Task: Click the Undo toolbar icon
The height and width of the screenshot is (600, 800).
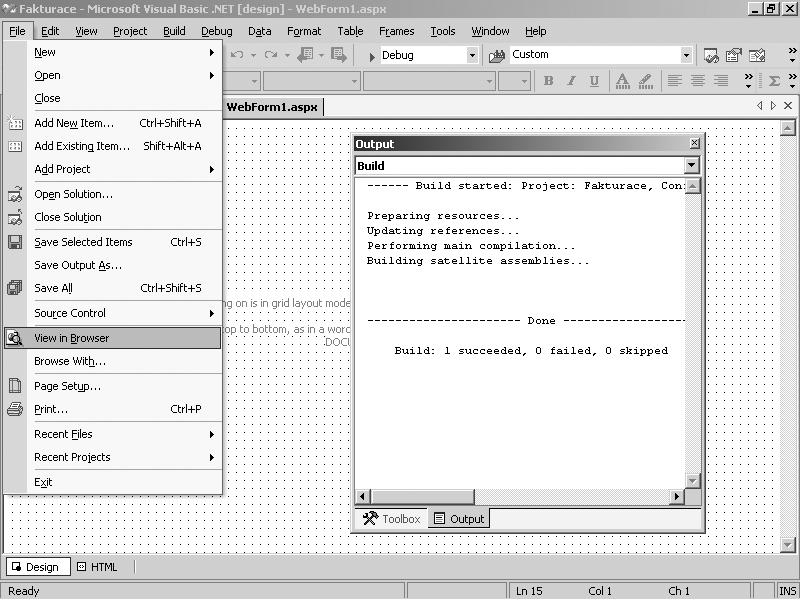Action: [x=237, y=55]
